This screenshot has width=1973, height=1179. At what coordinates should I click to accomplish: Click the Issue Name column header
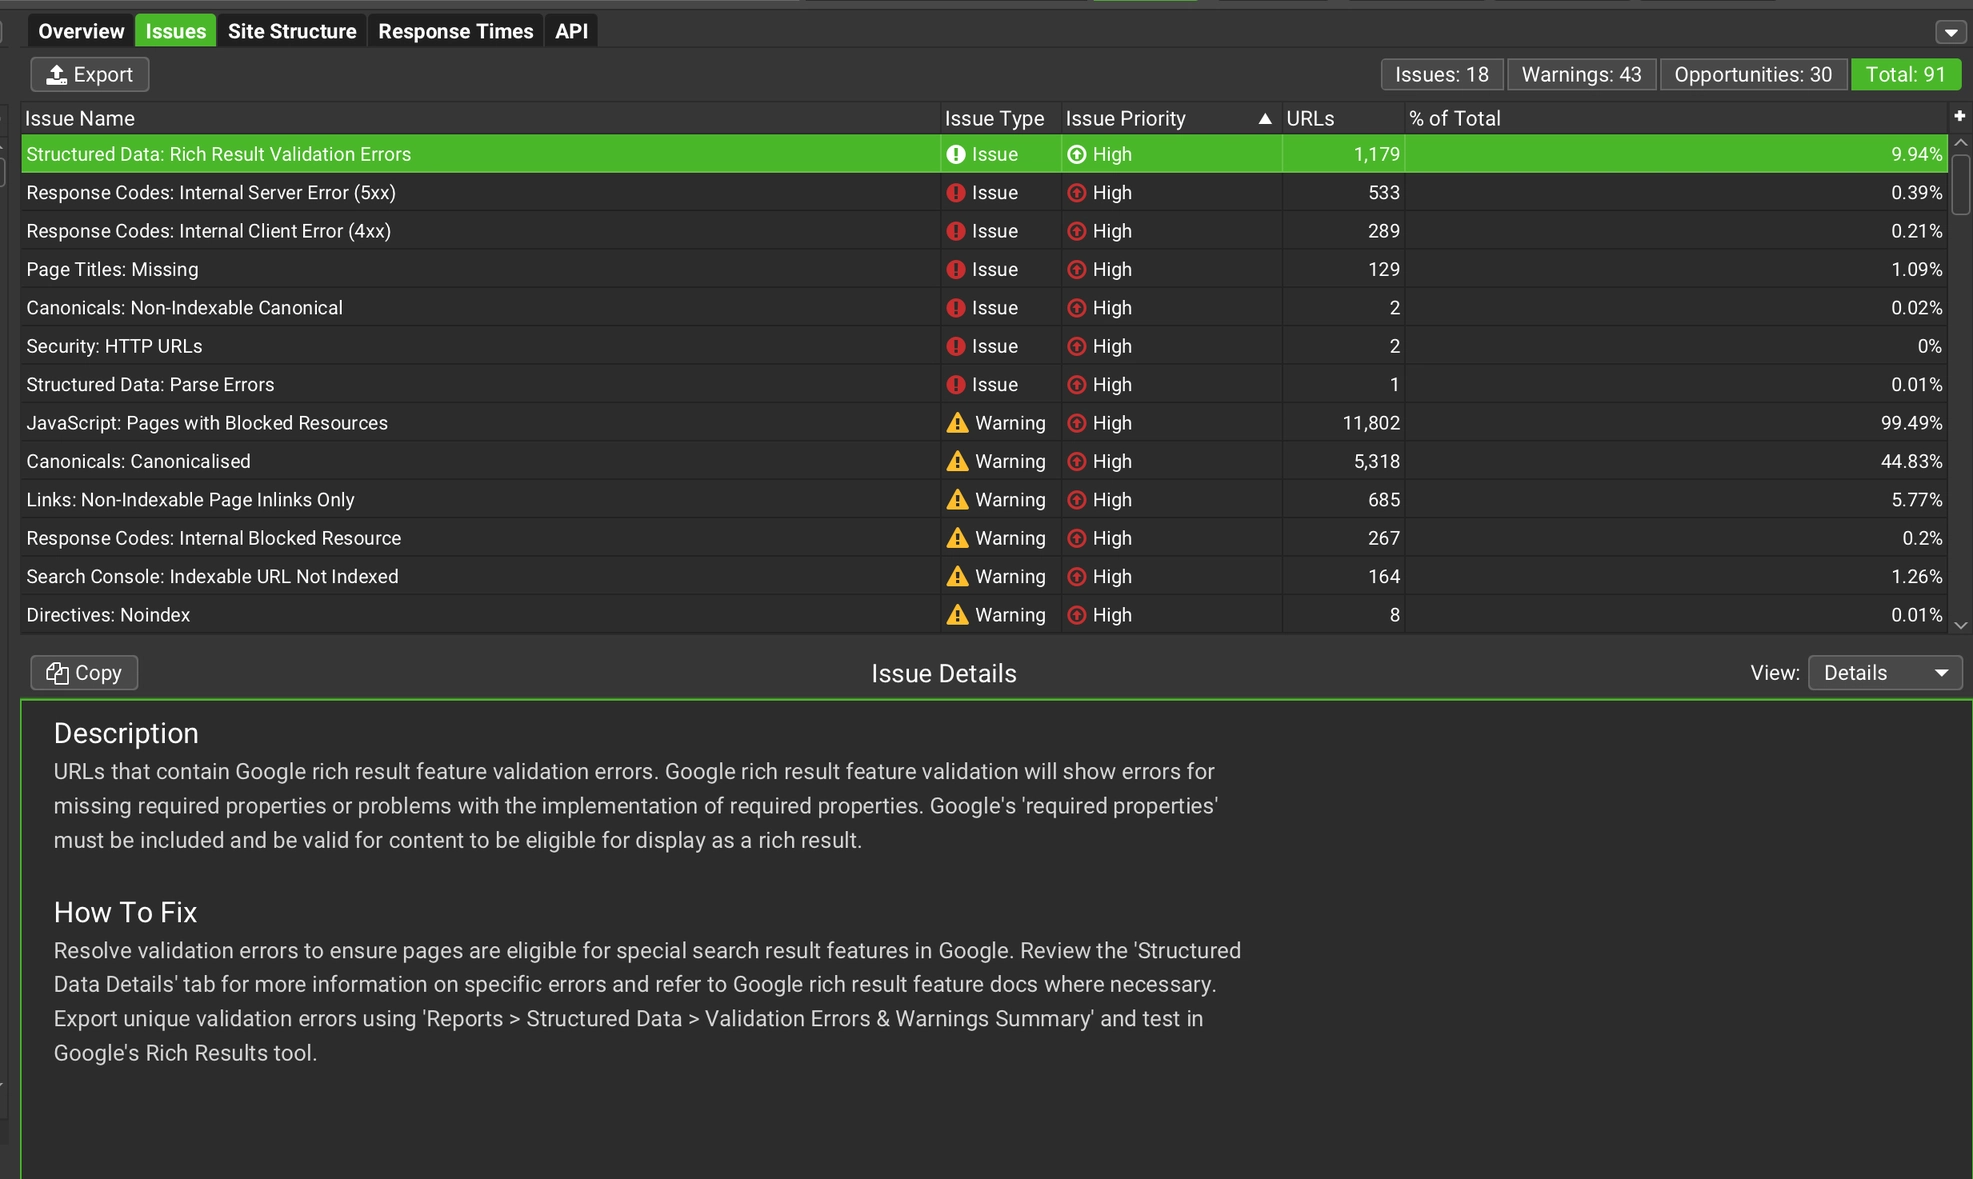coord(80,118)
